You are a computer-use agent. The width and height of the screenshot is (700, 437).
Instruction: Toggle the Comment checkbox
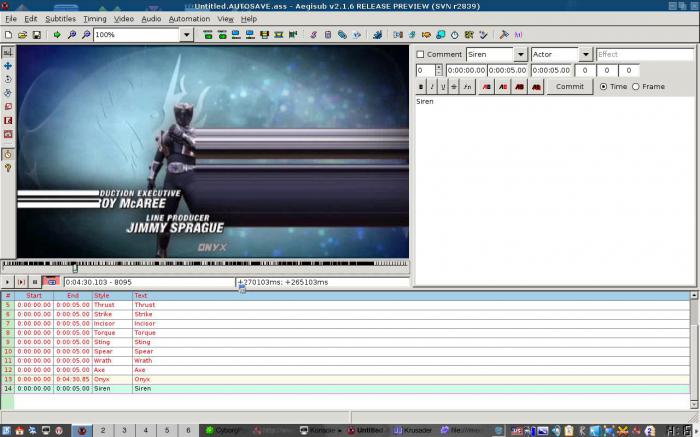420,54
